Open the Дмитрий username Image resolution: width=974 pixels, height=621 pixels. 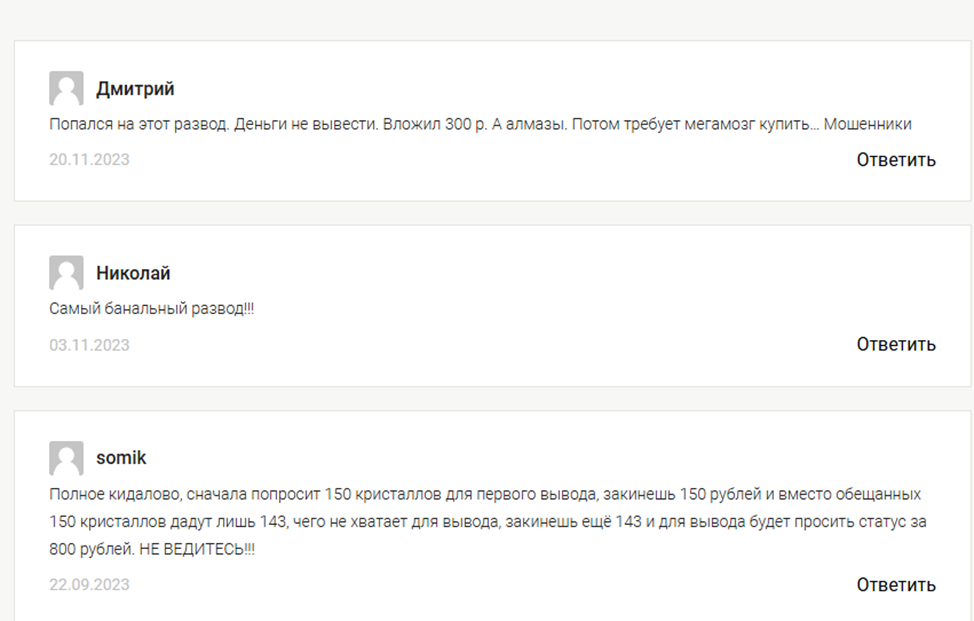[x=135, y=89]
